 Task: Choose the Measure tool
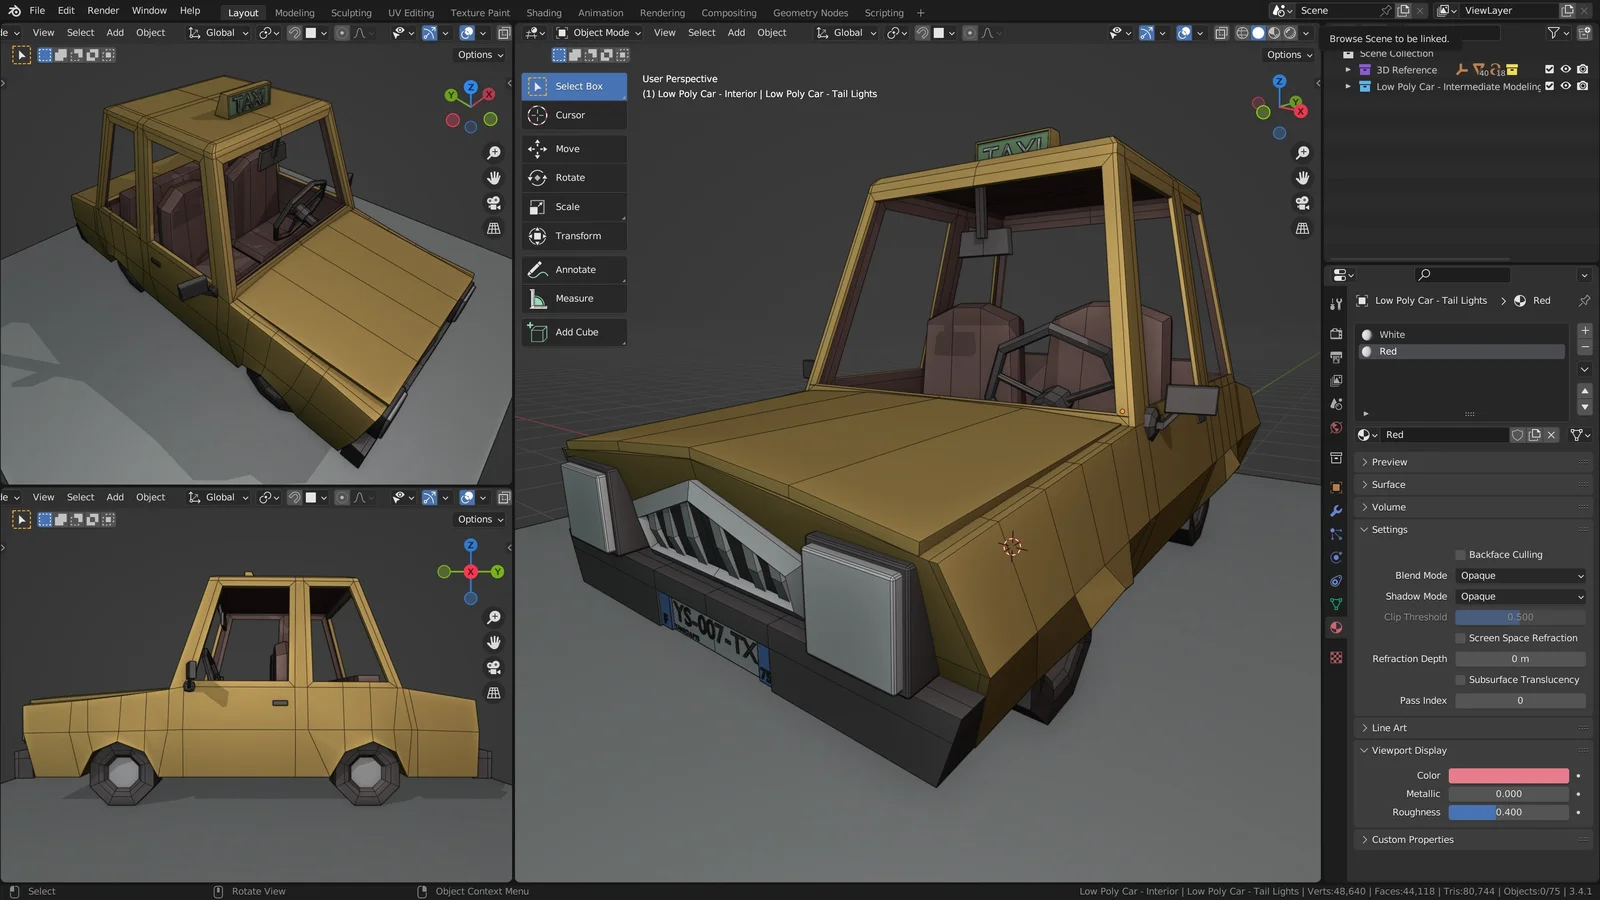tap(573, 299)
